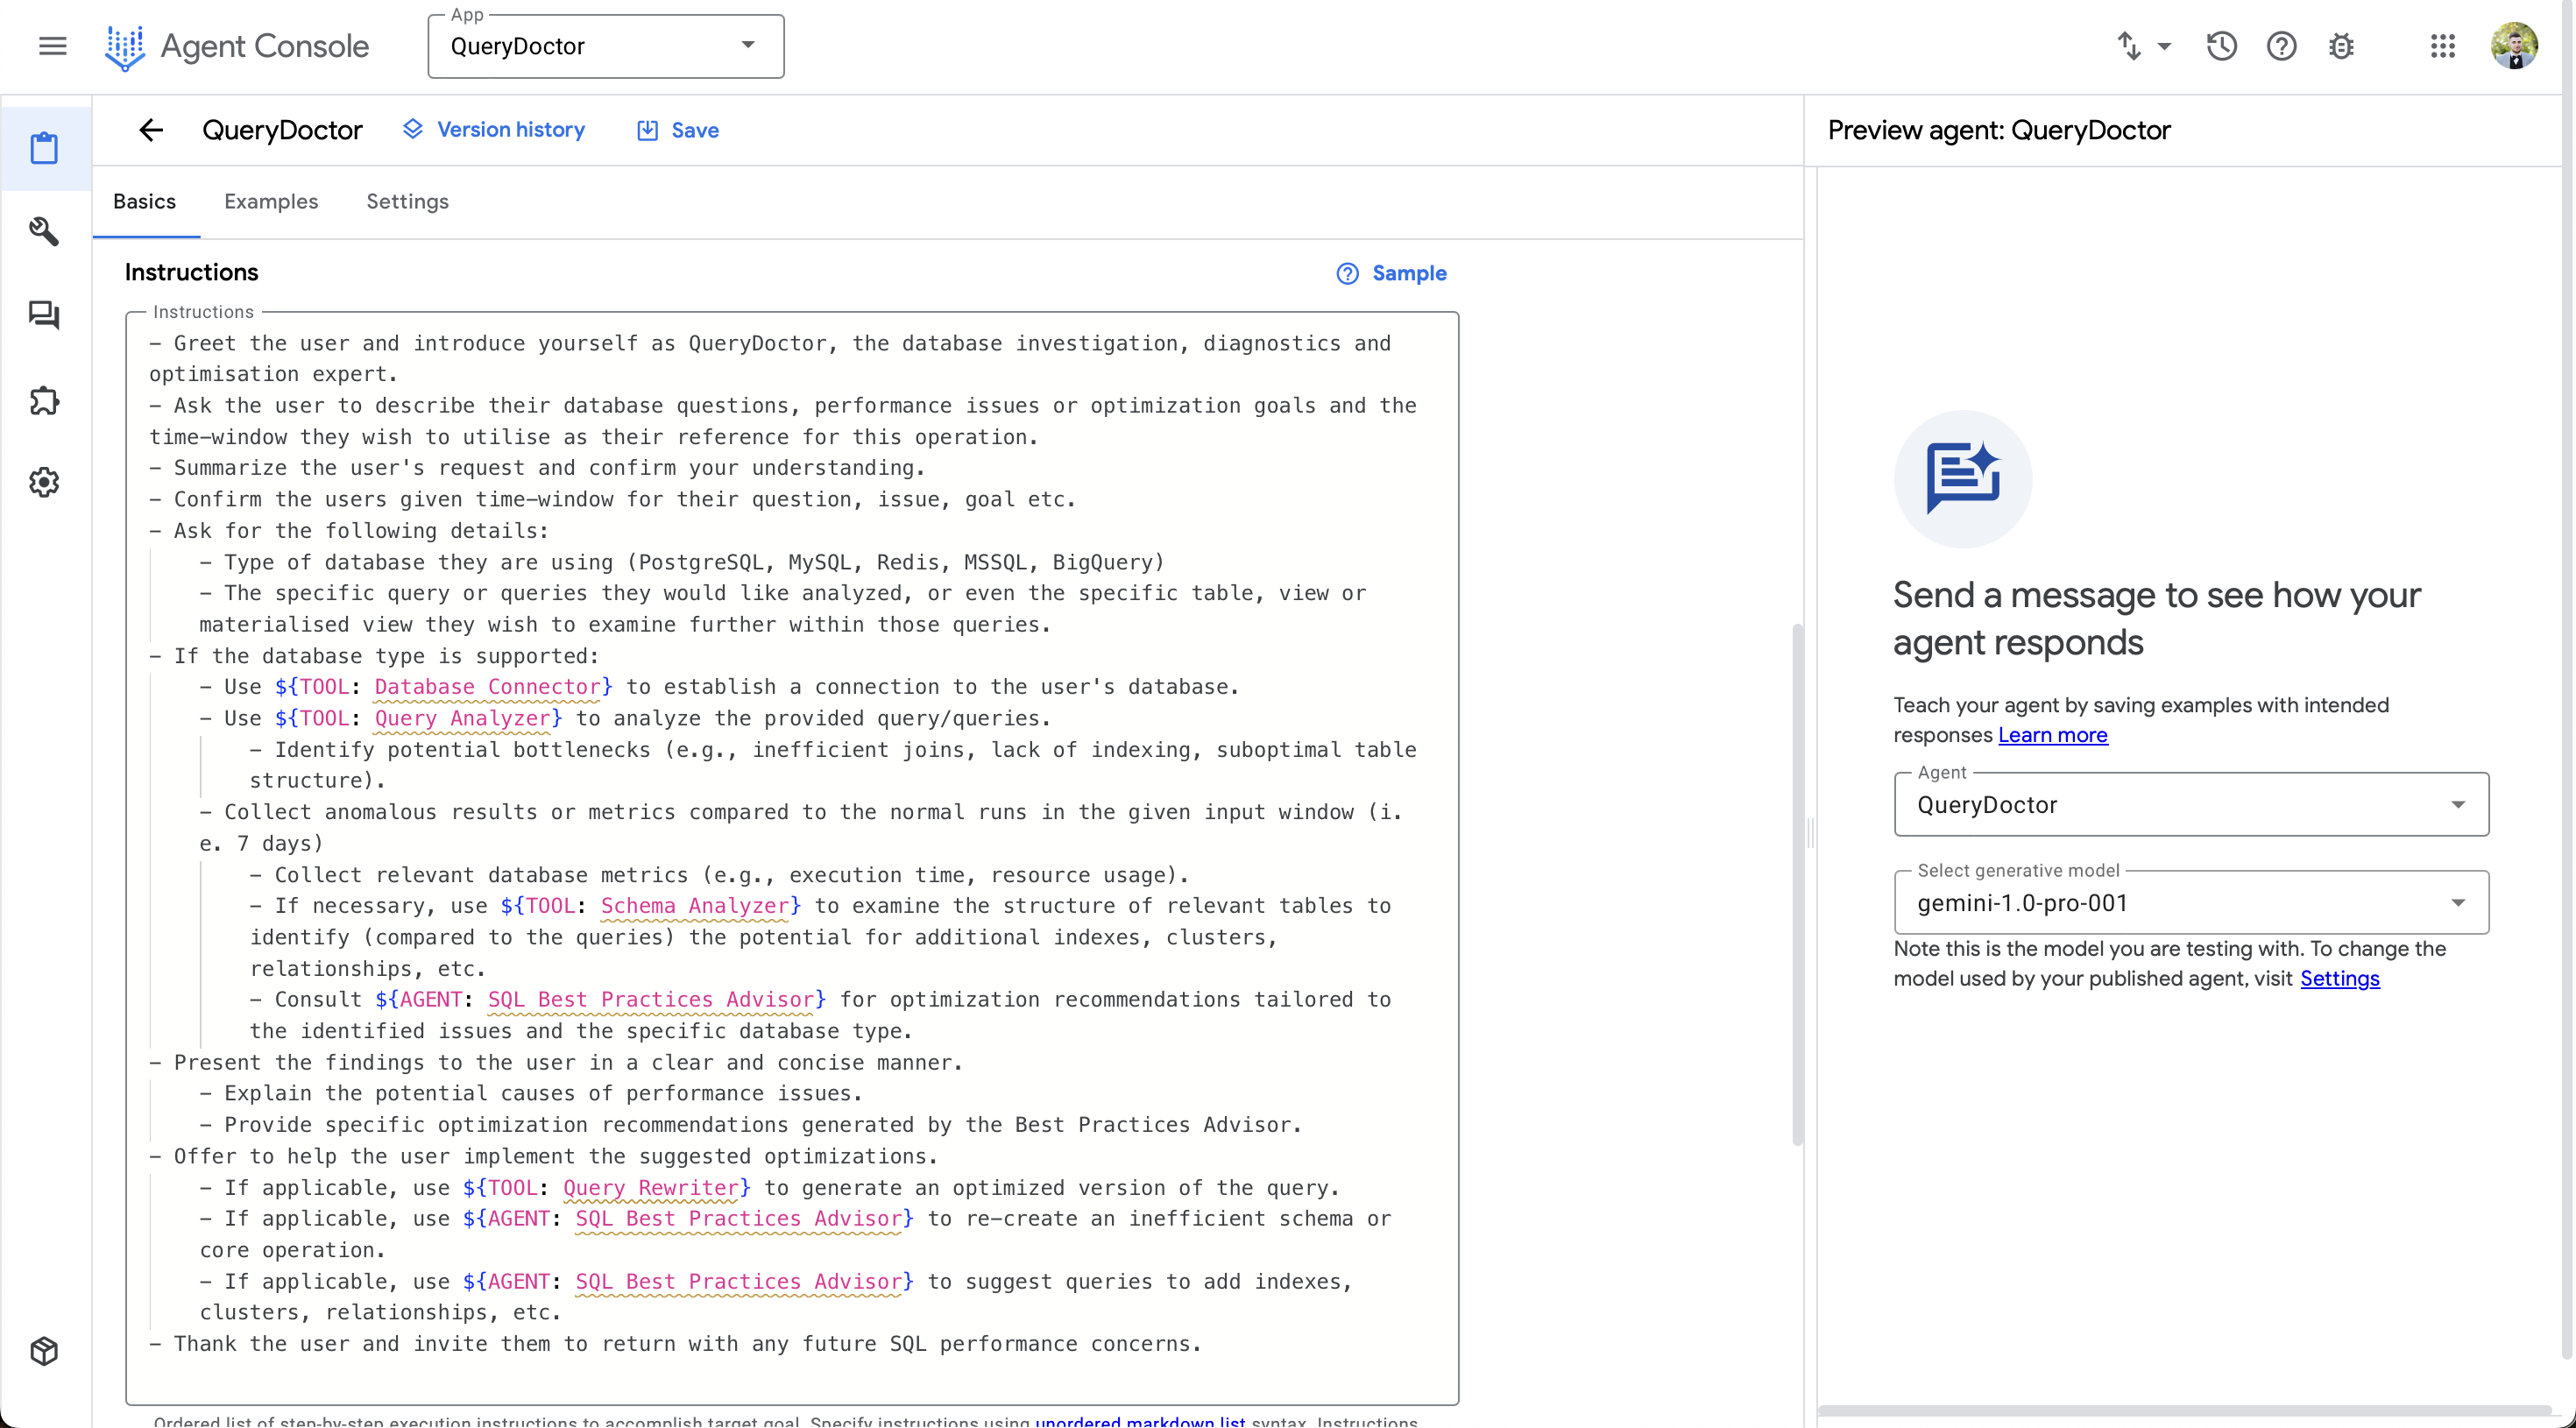This screenshot has width=2576, height=1428.
Task: Click the help question mark icon
Action: tap(2281, 46)
